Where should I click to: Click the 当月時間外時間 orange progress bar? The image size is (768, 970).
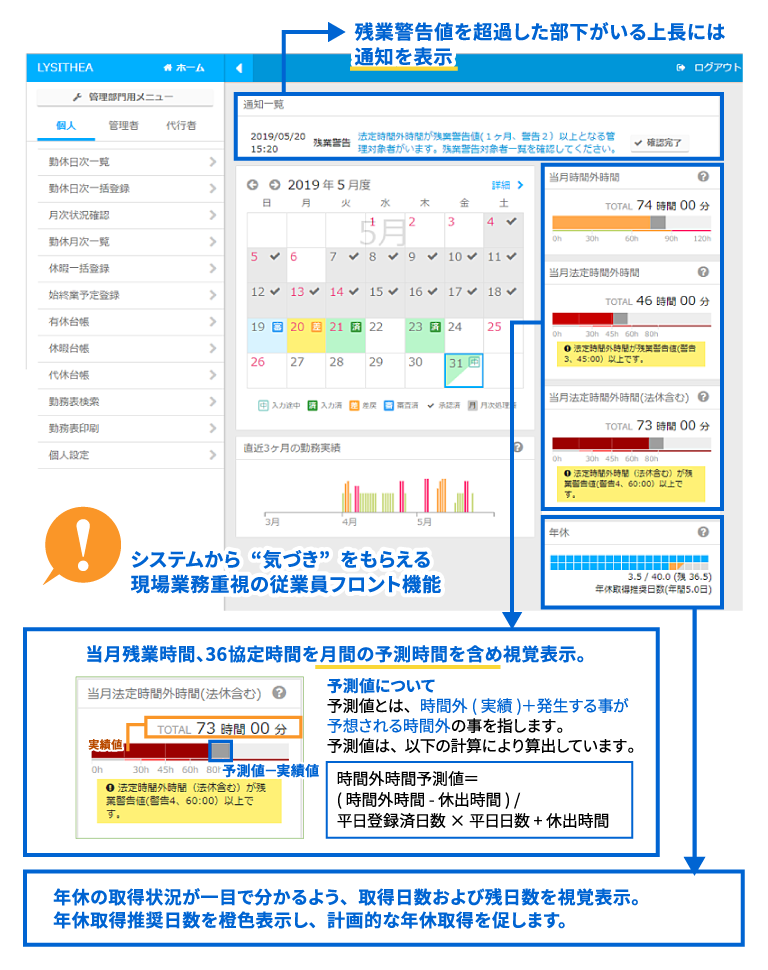pos(601,223)
